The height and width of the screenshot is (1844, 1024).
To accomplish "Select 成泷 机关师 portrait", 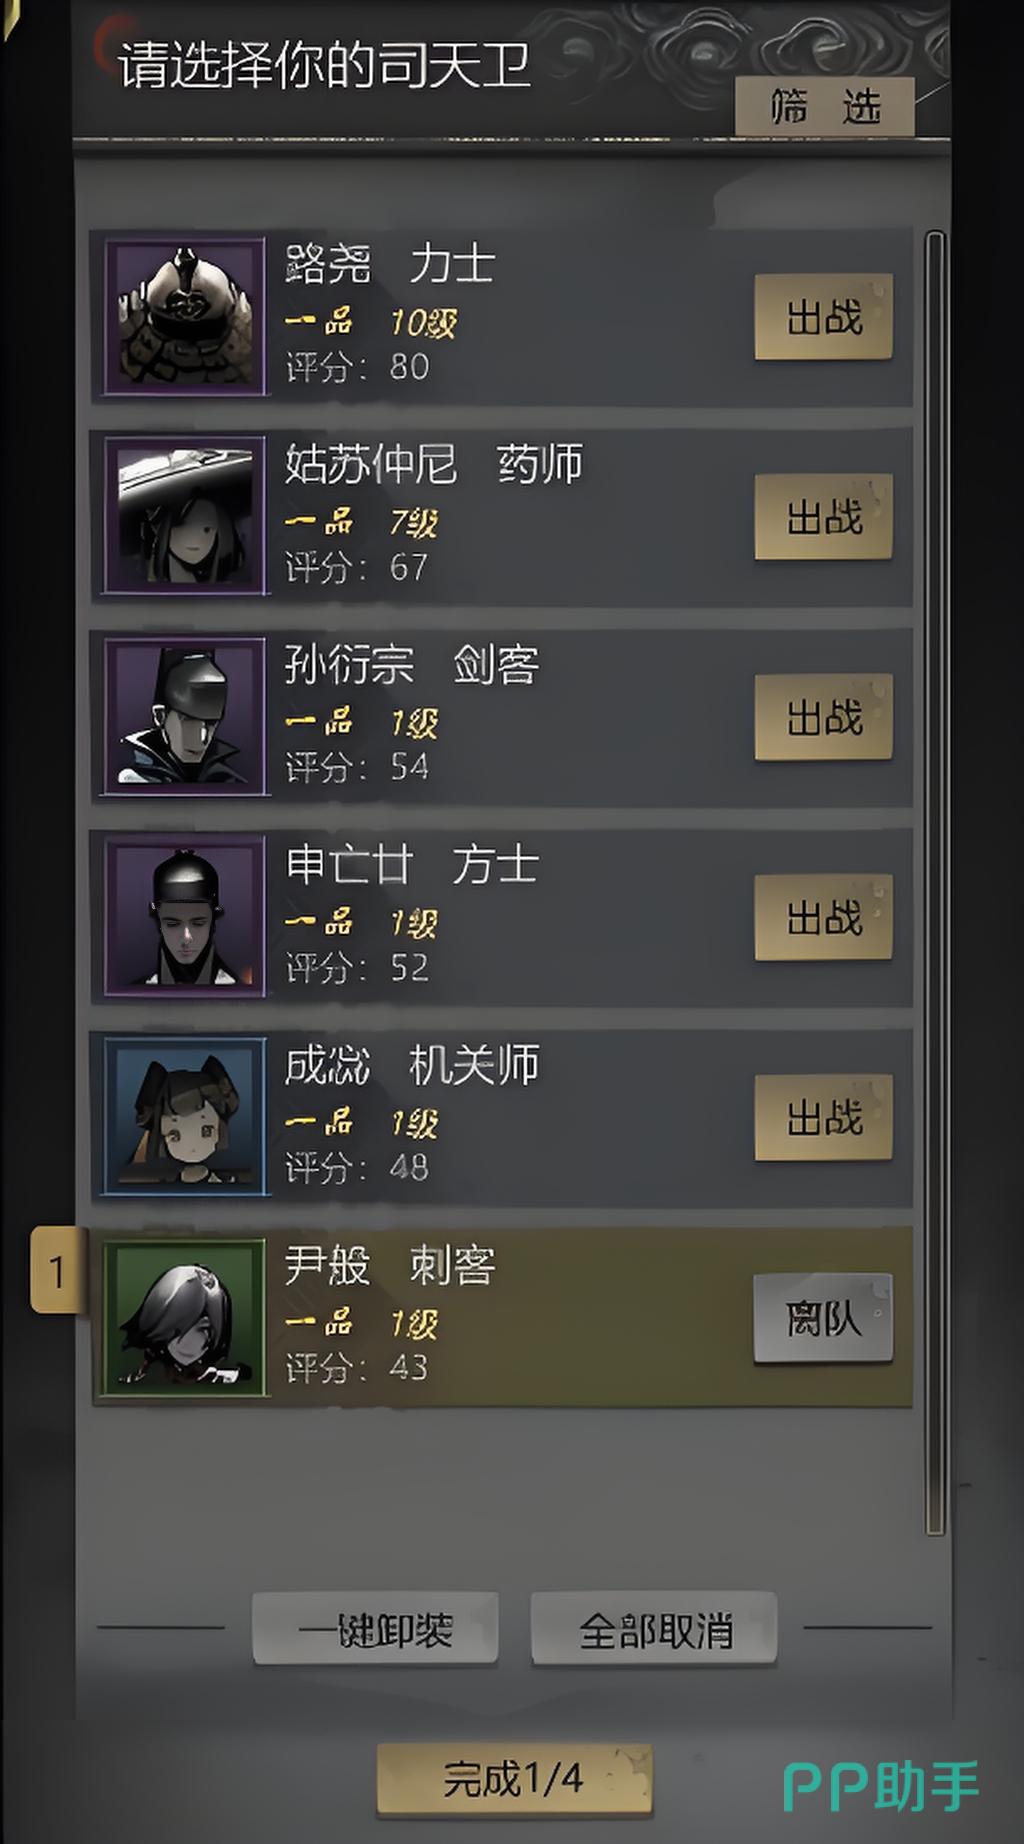I will 184,1116.
